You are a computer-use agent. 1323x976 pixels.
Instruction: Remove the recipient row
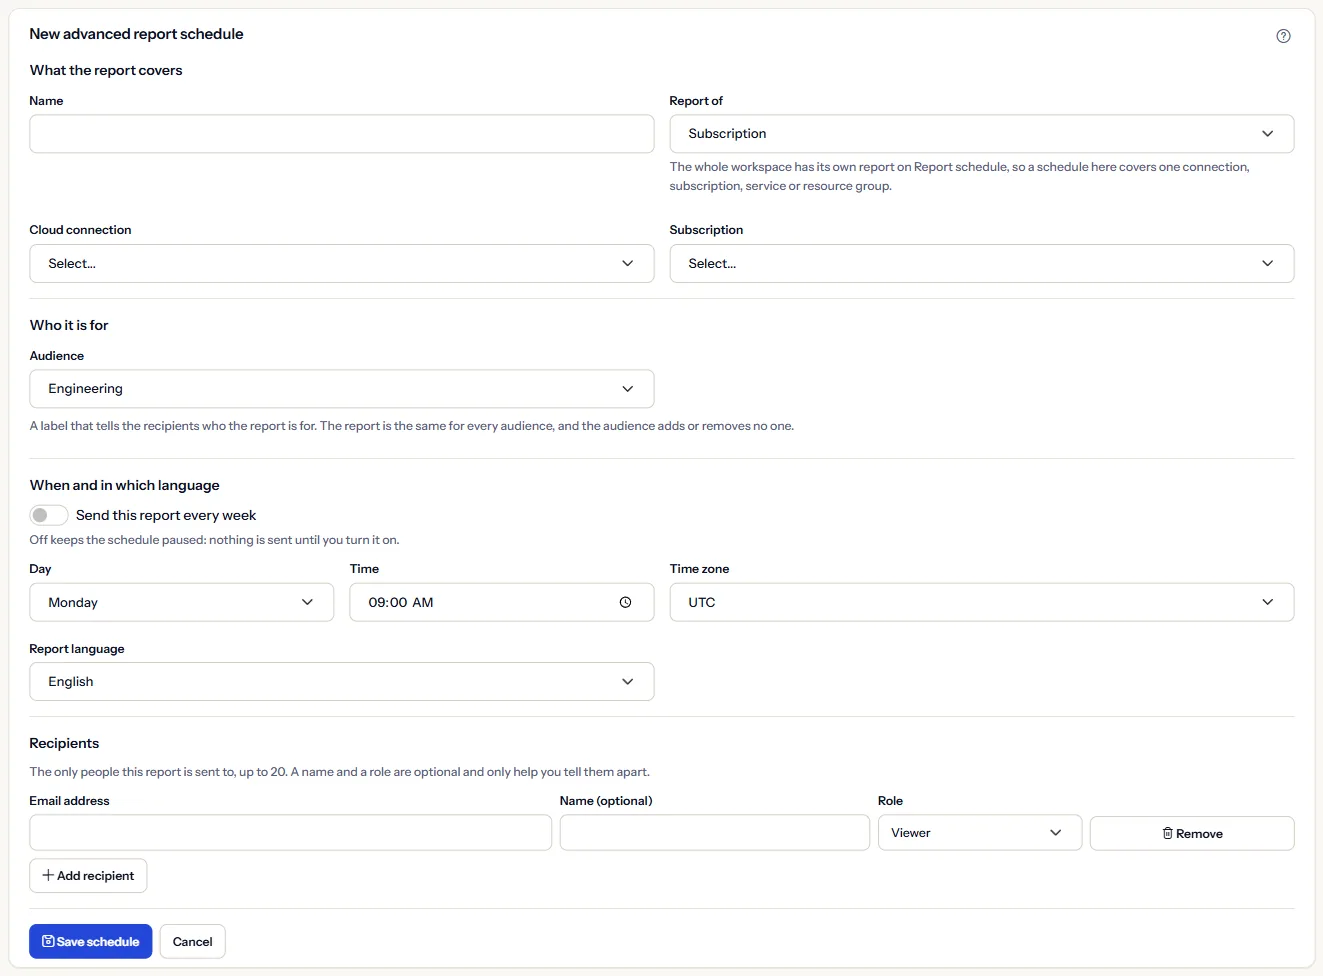tap(1192, 834)
